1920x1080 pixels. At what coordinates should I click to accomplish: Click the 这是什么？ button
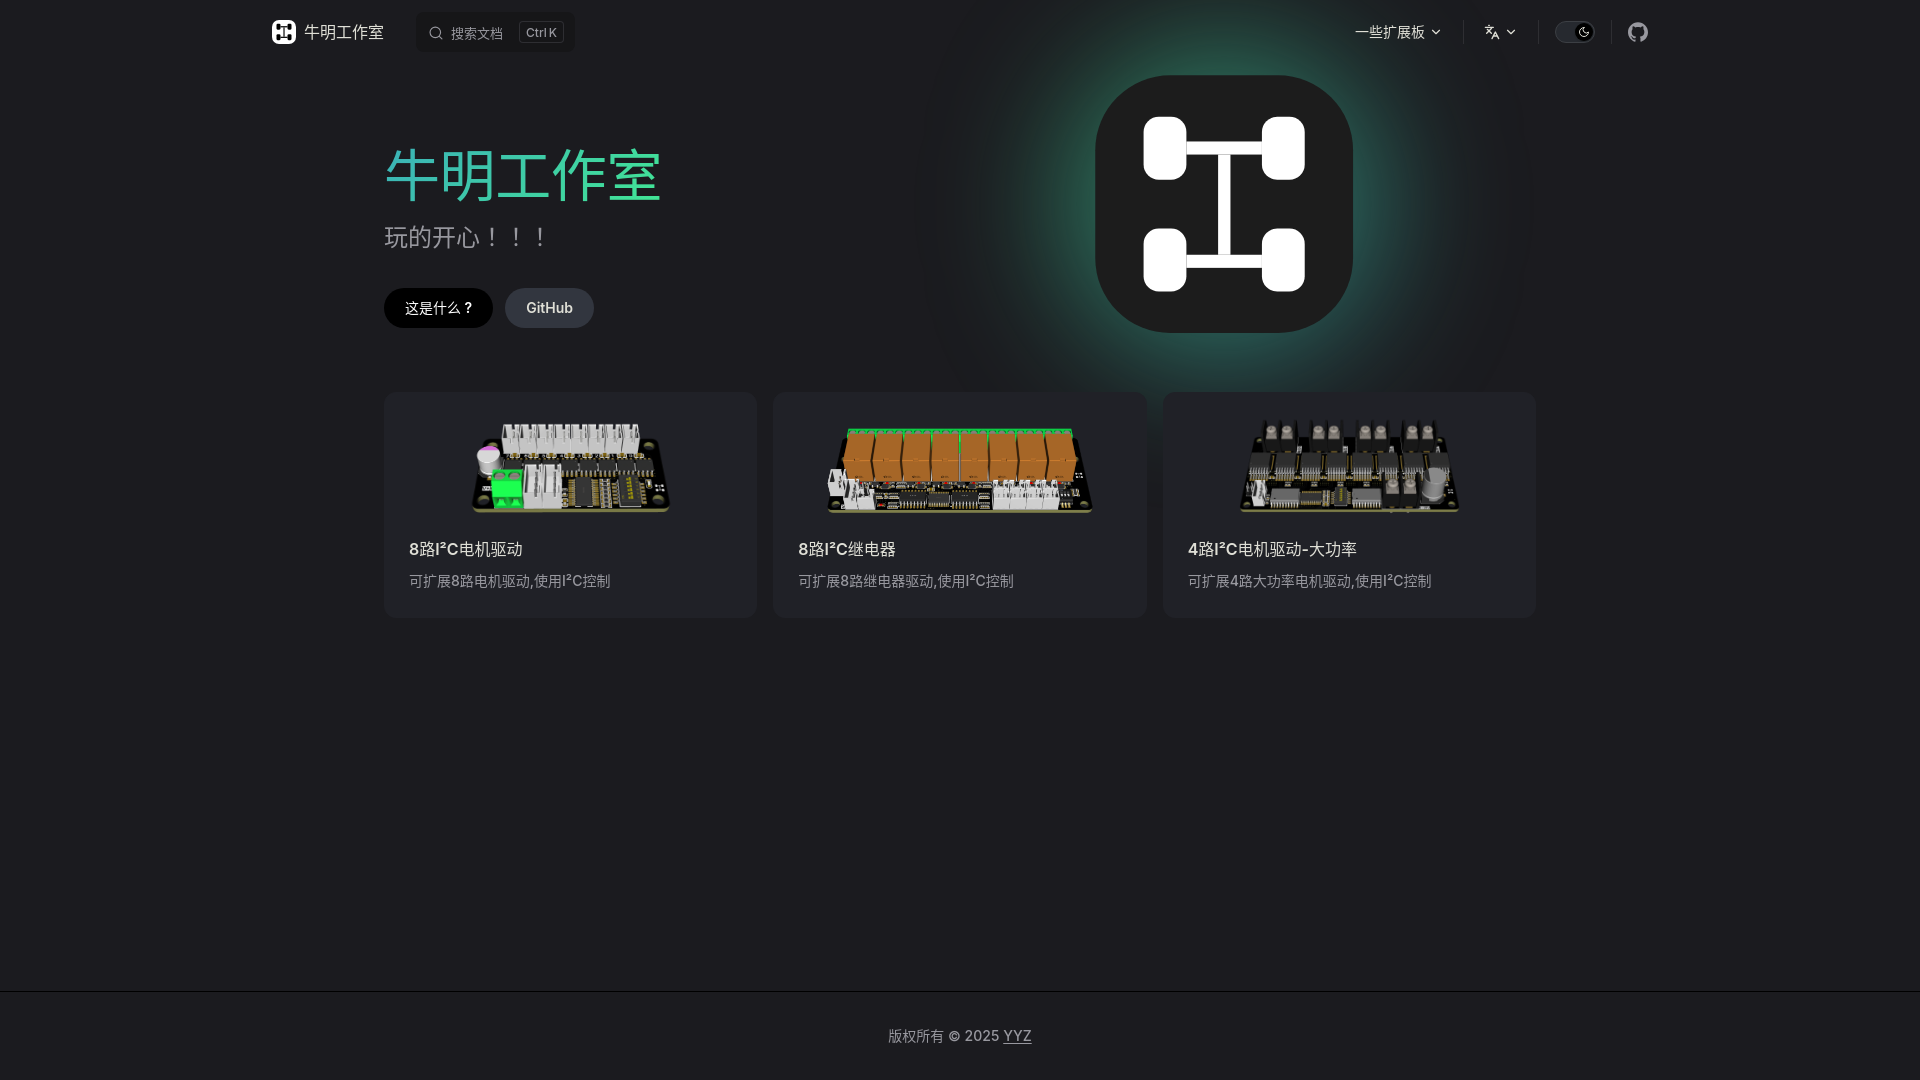438,308
